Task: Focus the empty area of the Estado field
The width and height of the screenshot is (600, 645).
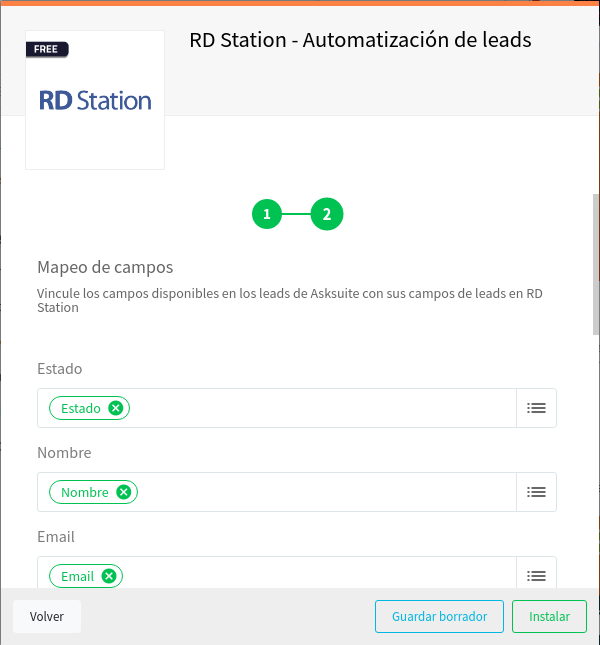Action: click(323, 408)
